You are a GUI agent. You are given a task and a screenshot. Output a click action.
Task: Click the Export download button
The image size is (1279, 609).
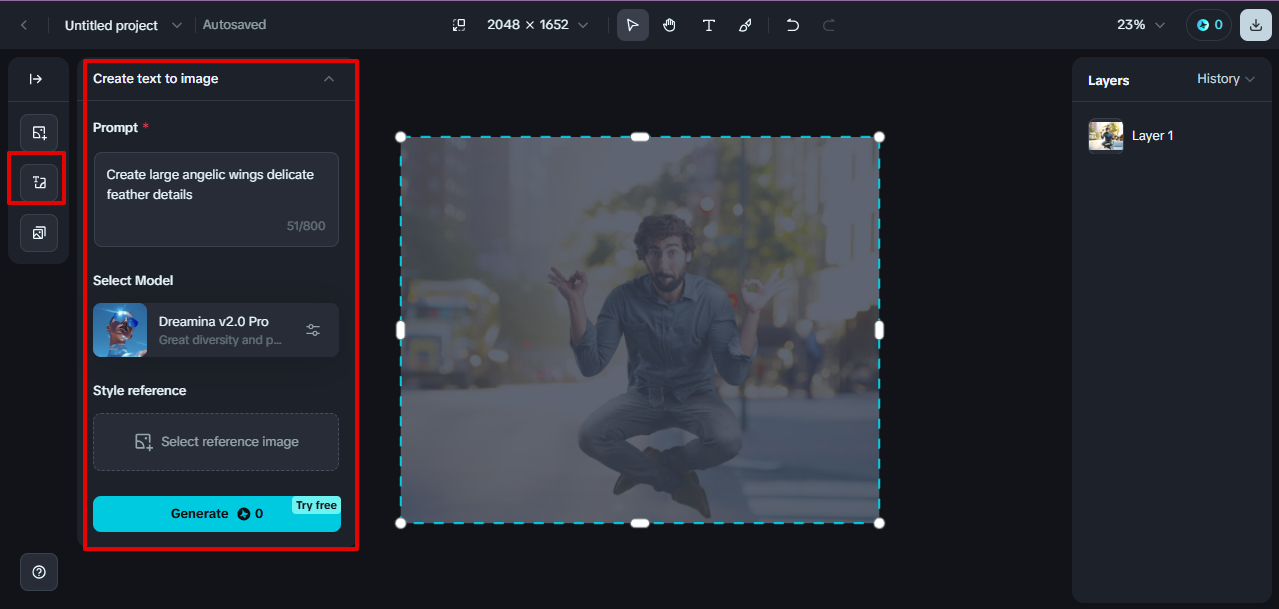(x=1256, y=25)
